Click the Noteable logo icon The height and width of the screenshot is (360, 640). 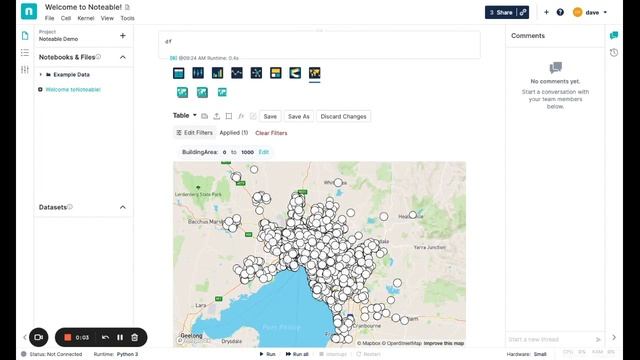click(29, 11)
